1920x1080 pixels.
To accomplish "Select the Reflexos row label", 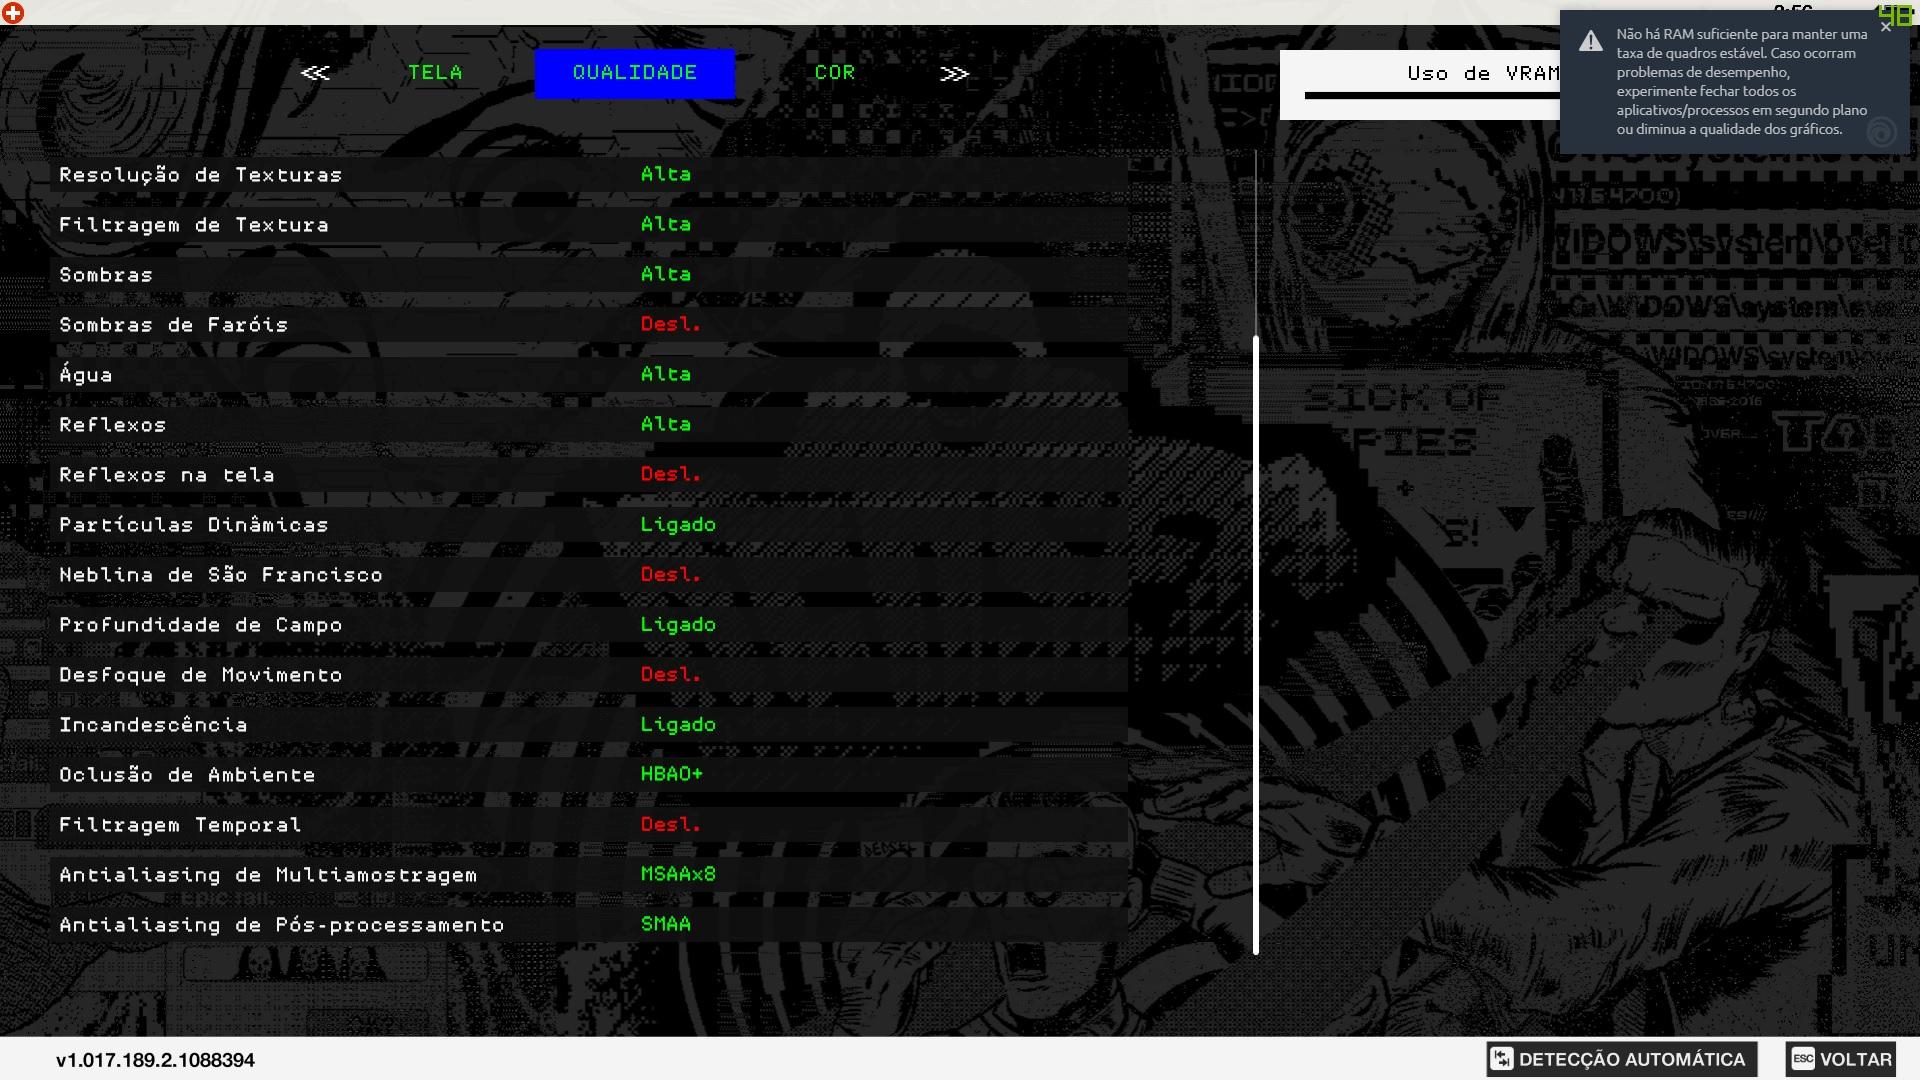I will [x=113, y=425].
